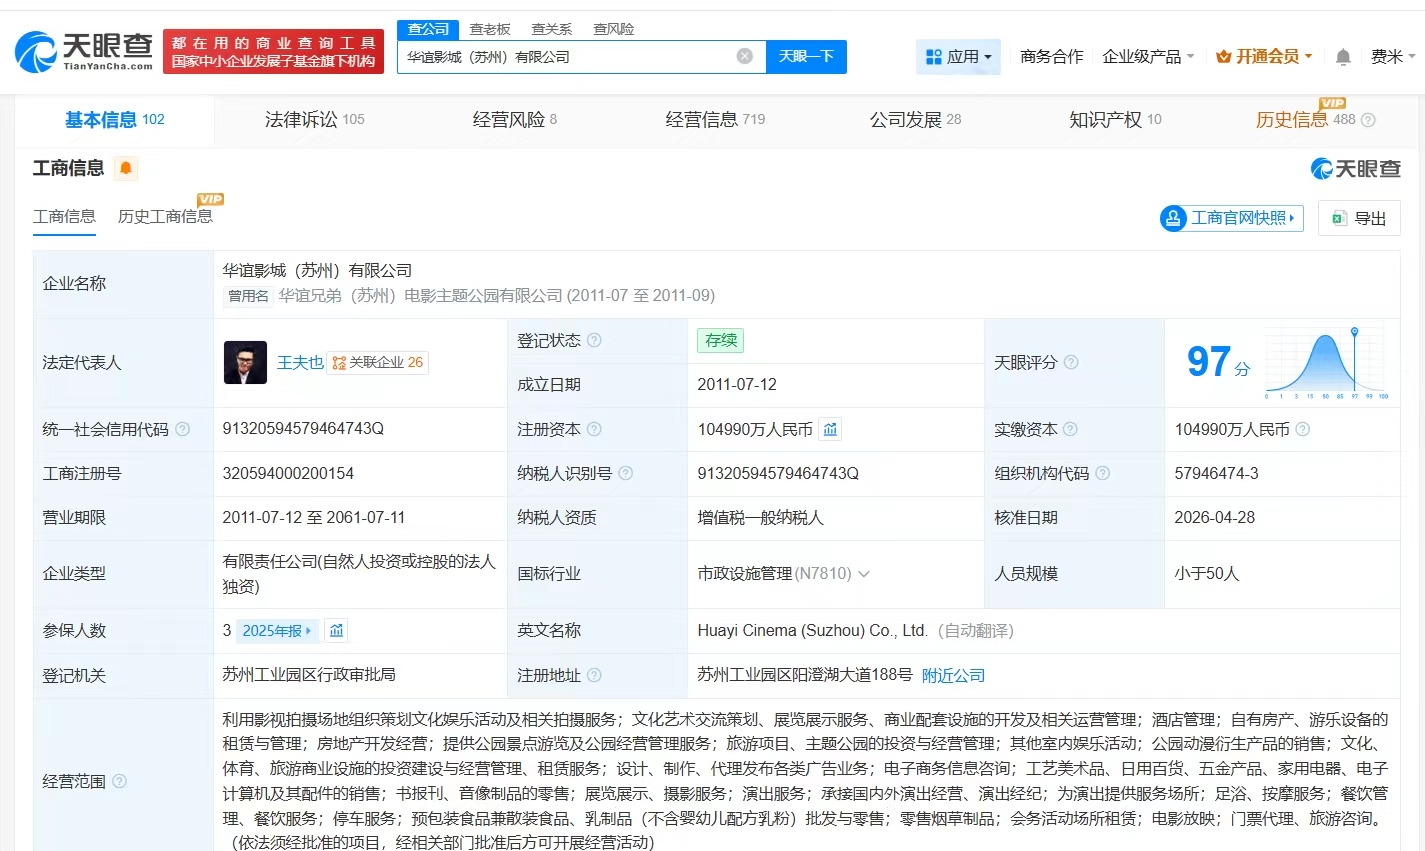Open the 应用 dropdown menu
Viewport: 1425px width, 851px height.
coord(958,57)
